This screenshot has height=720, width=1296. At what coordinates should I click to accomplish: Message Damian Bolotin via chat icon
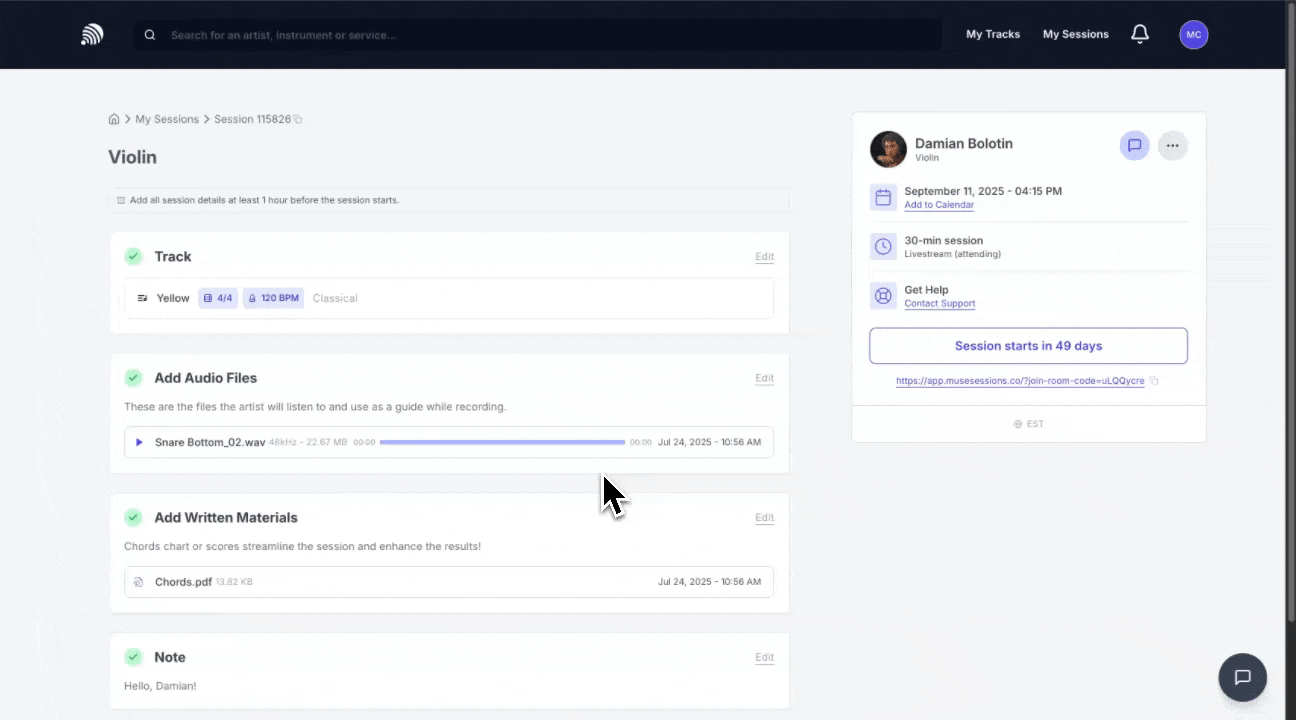point(1134,146)
